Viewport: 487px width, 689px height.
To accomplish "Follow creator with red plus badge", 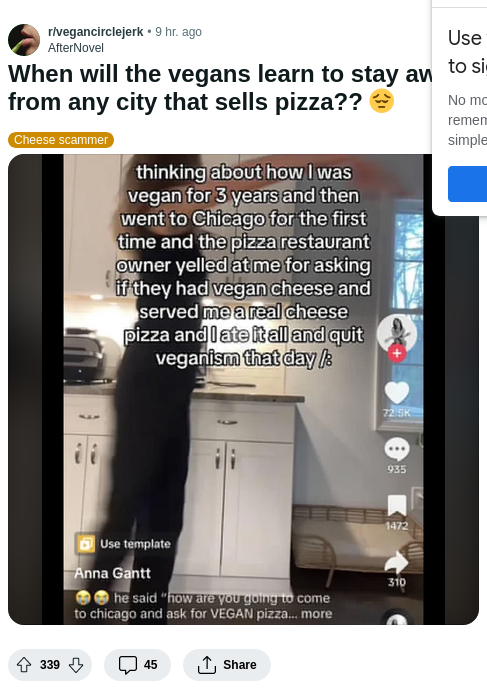I will (x=397, y=353).
